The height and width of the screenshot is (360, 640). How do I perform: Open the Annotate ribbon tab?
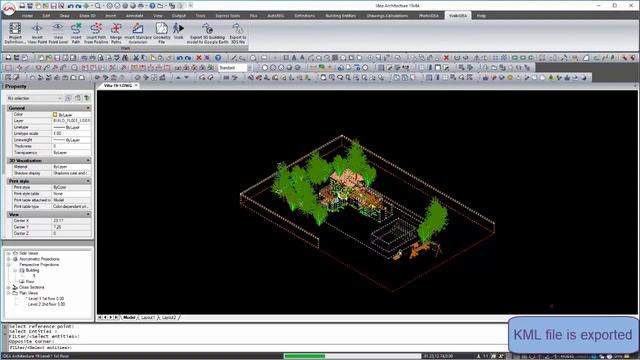pos(134,16)
